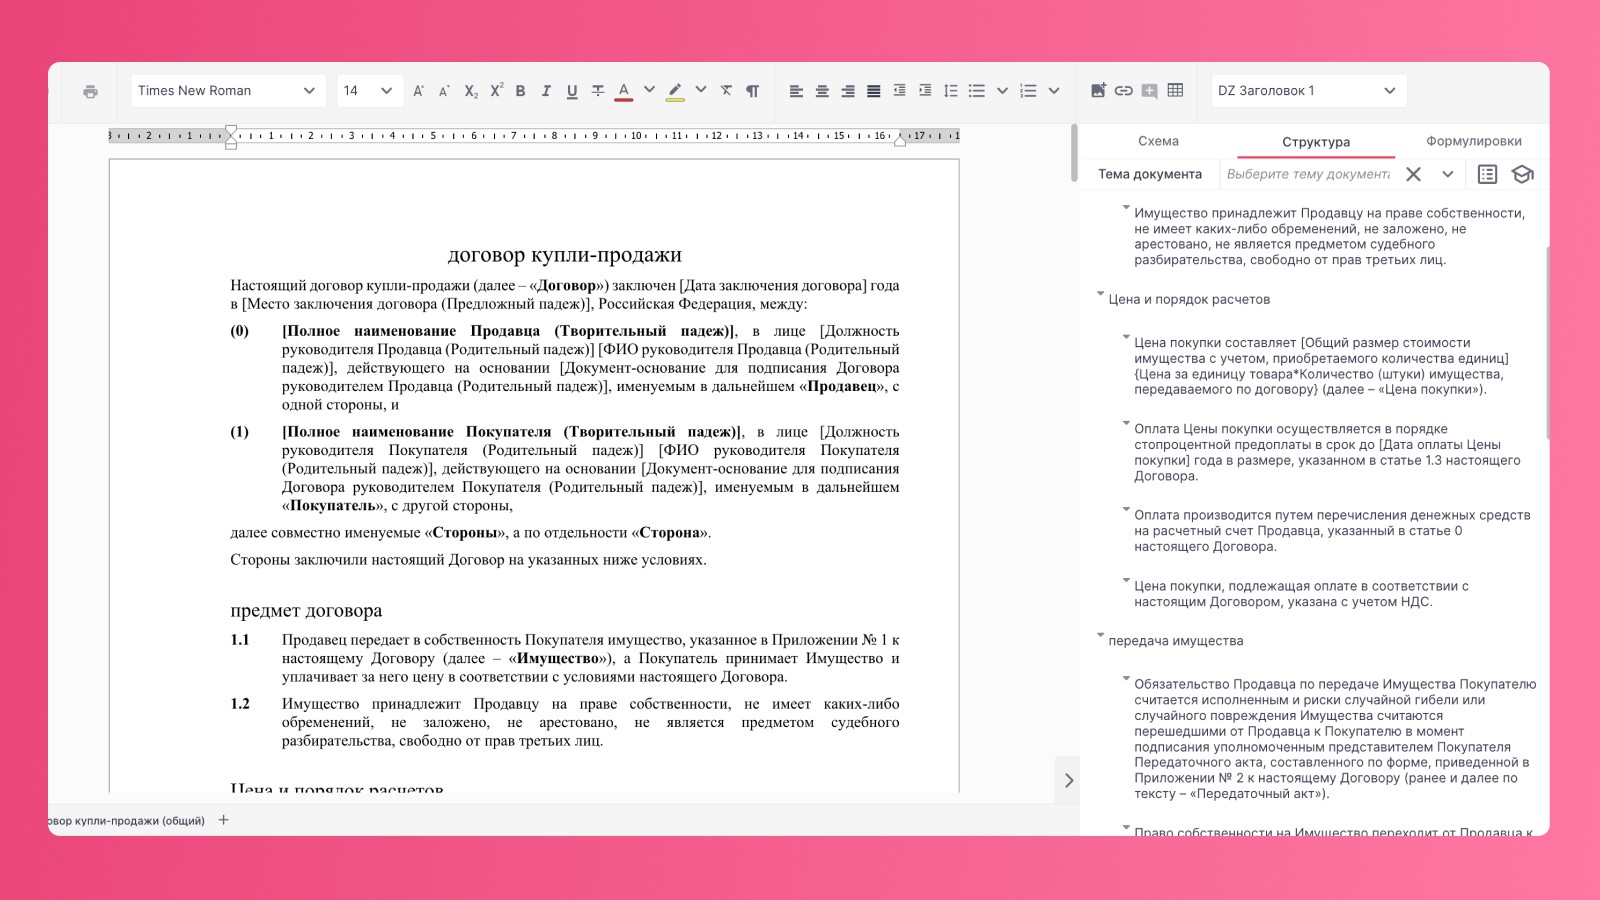Switch to the Формулировки tab
This screenshot has width=1600, height=900.
pos(1473,141)
